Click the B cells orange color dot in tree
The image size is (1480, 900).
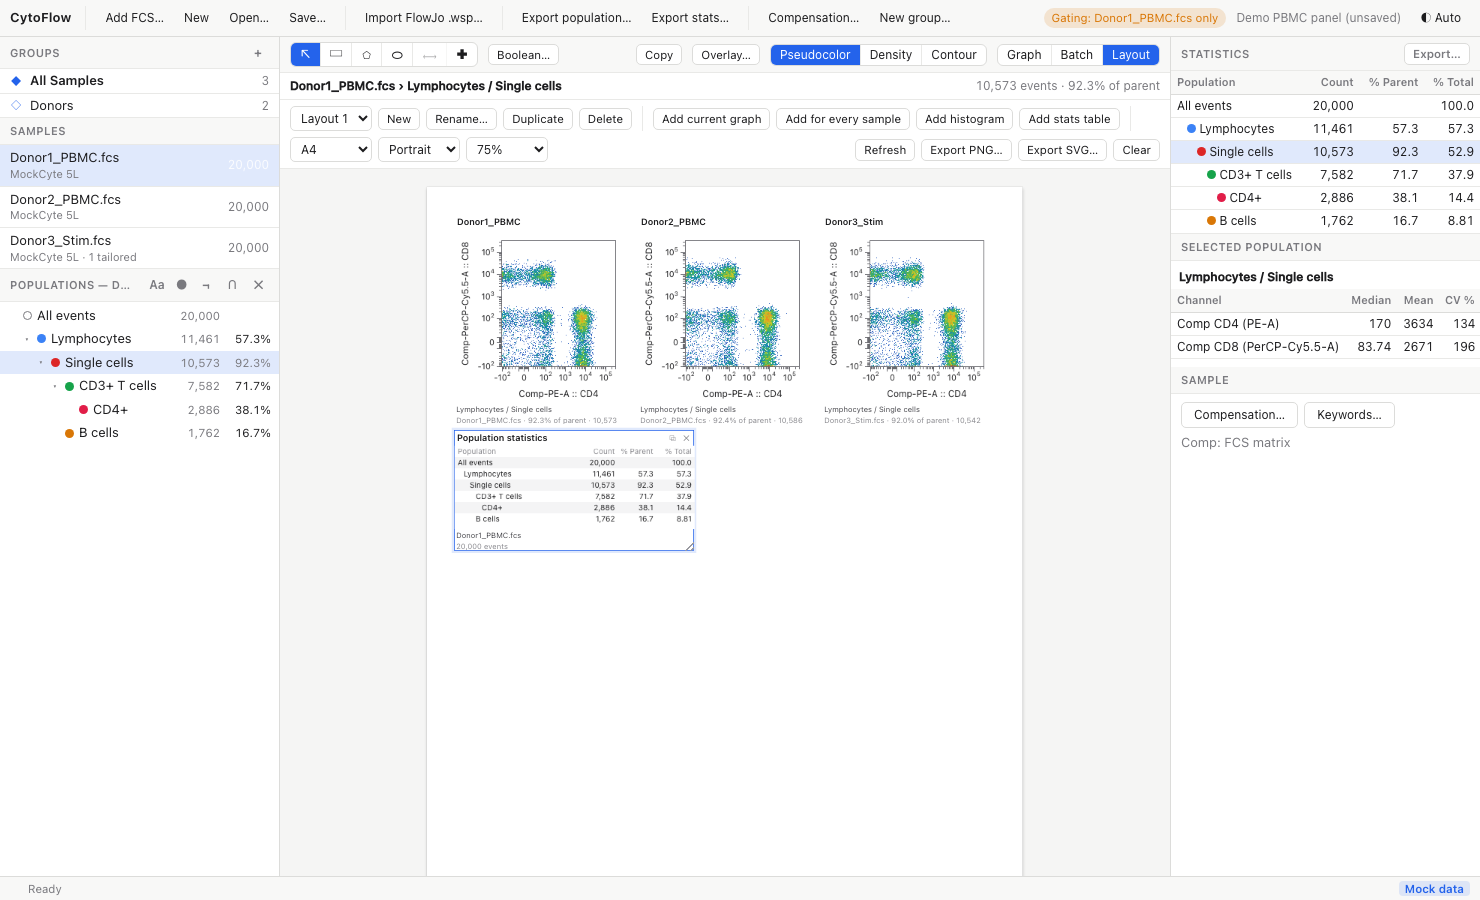[x=70, y=433]
